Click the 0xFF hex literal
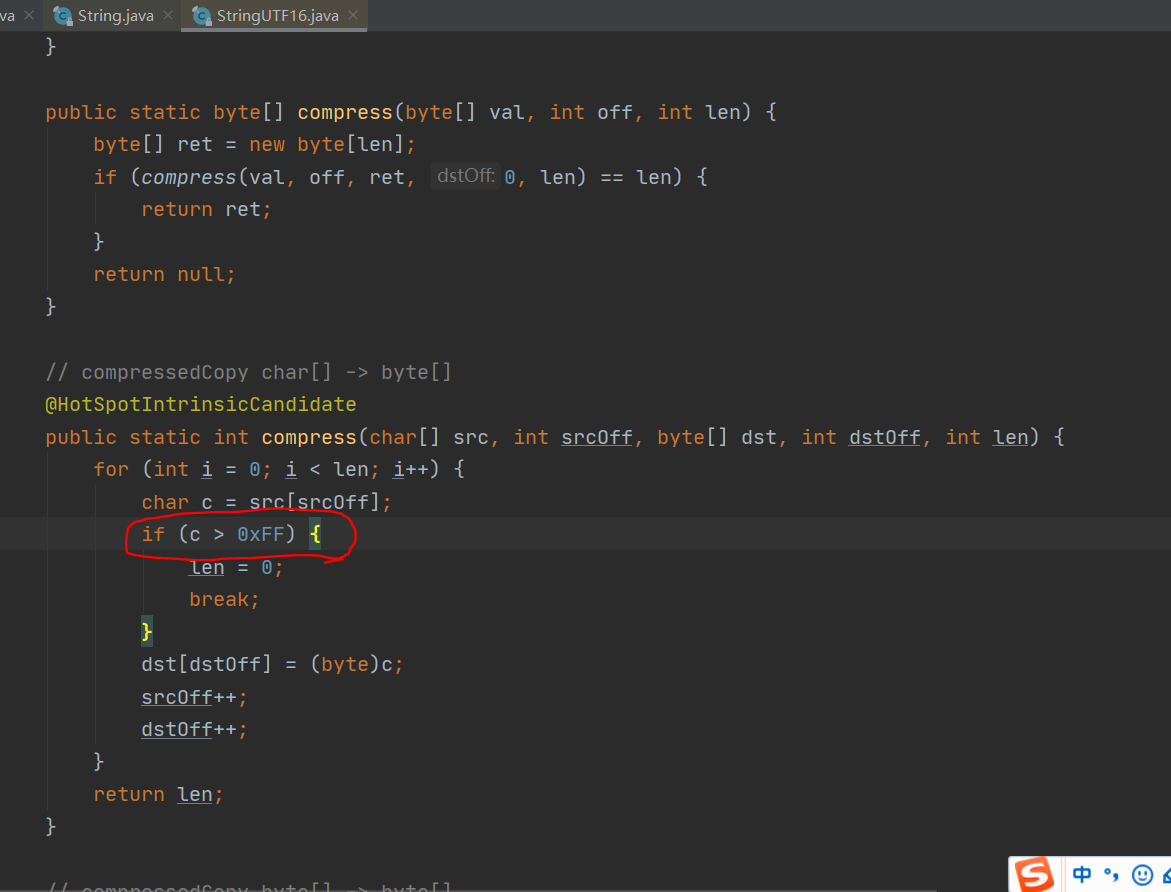Screen dimensions: 1171x892 pos(261,534)
